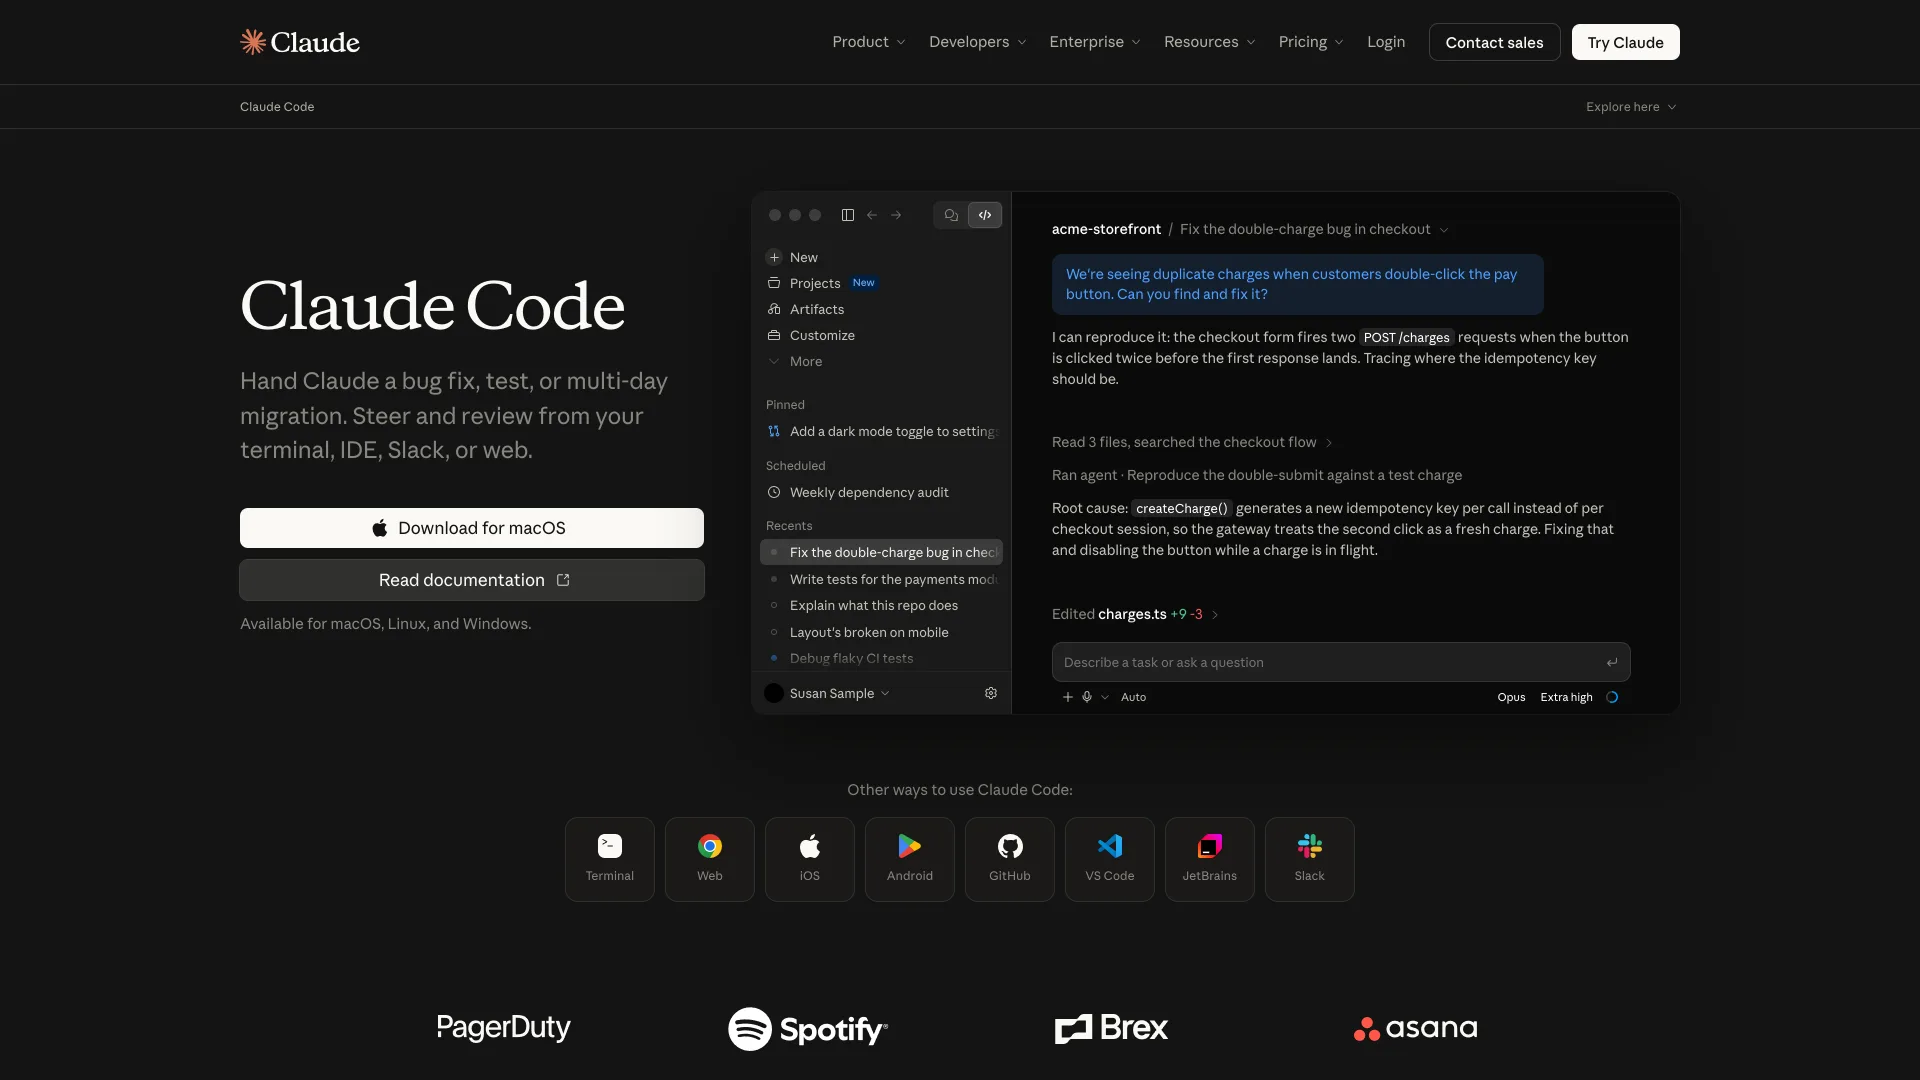Click the microphone icon below the input
Viewport: 1920px width, 1080px height.
point(1087,697)
